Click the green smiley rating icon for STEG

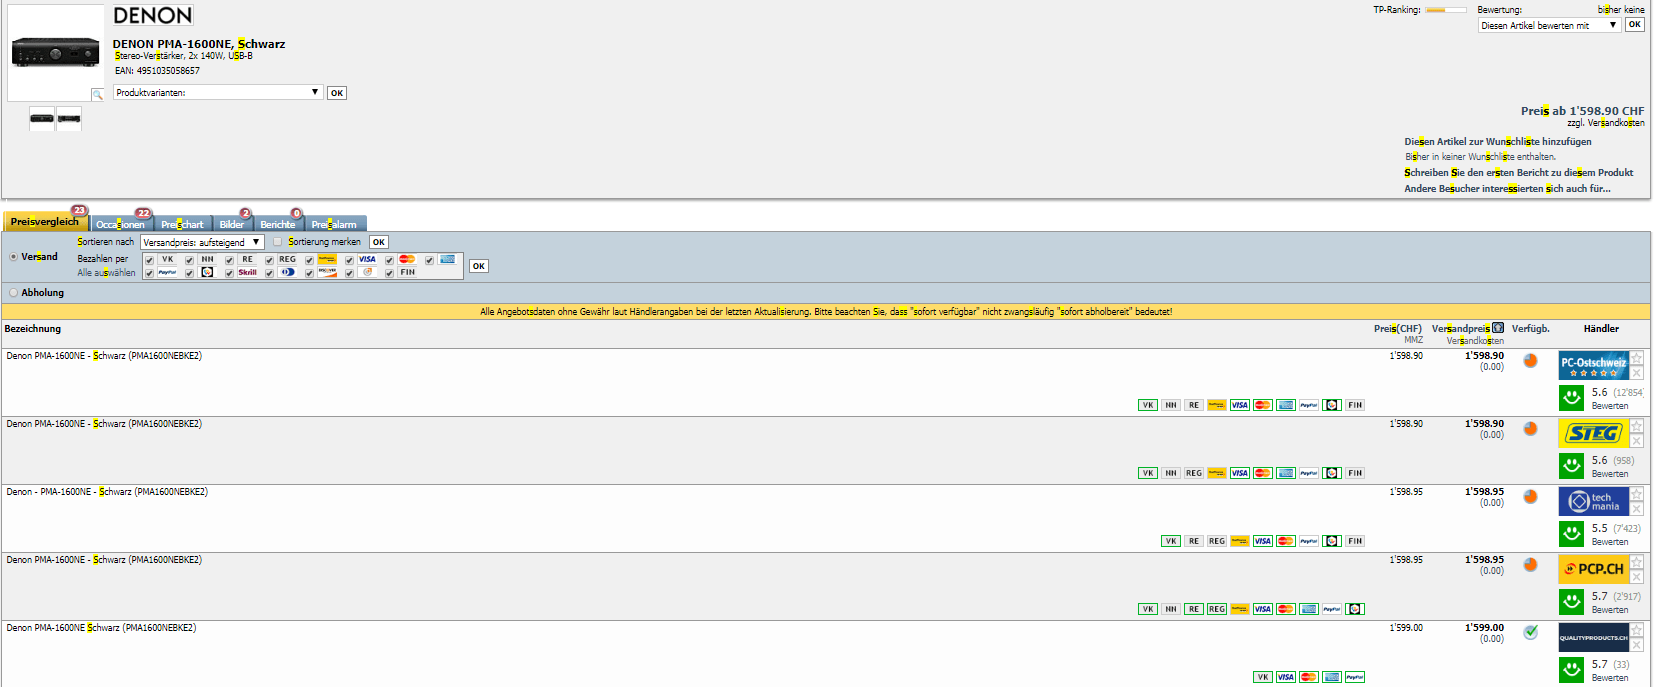point(1572,466)
